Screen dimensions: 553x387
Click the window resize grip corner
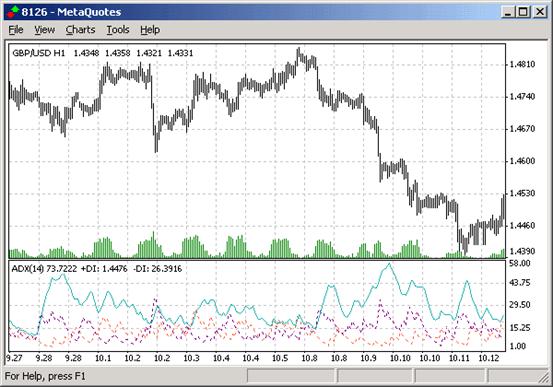pyautogui.click(x=543, y=379)
